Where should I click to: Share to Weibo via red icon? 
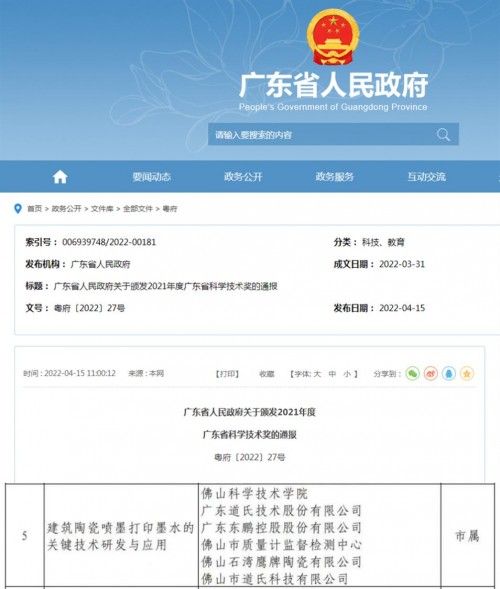click(431, 373)
